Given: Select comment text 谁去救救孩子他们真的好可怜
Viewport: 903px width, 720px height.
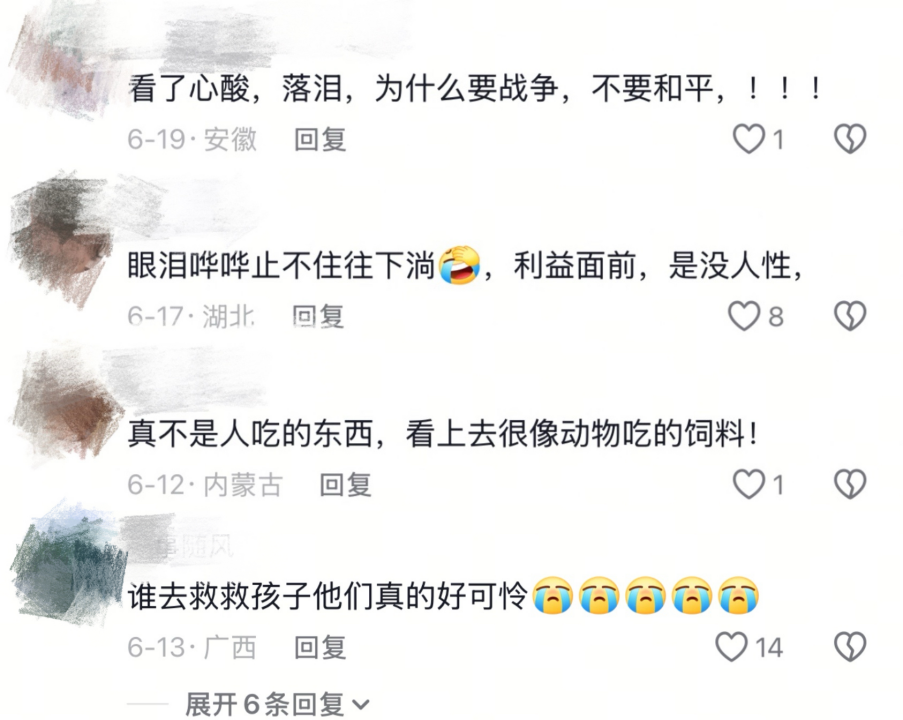Looking at the screenshot, I should [327, 596].
